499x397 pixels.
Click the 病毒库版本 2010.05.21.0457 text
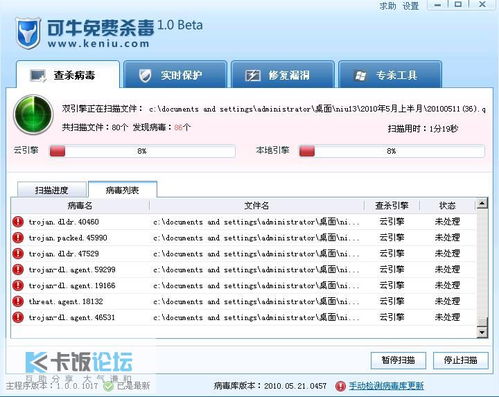pos(270,386)
